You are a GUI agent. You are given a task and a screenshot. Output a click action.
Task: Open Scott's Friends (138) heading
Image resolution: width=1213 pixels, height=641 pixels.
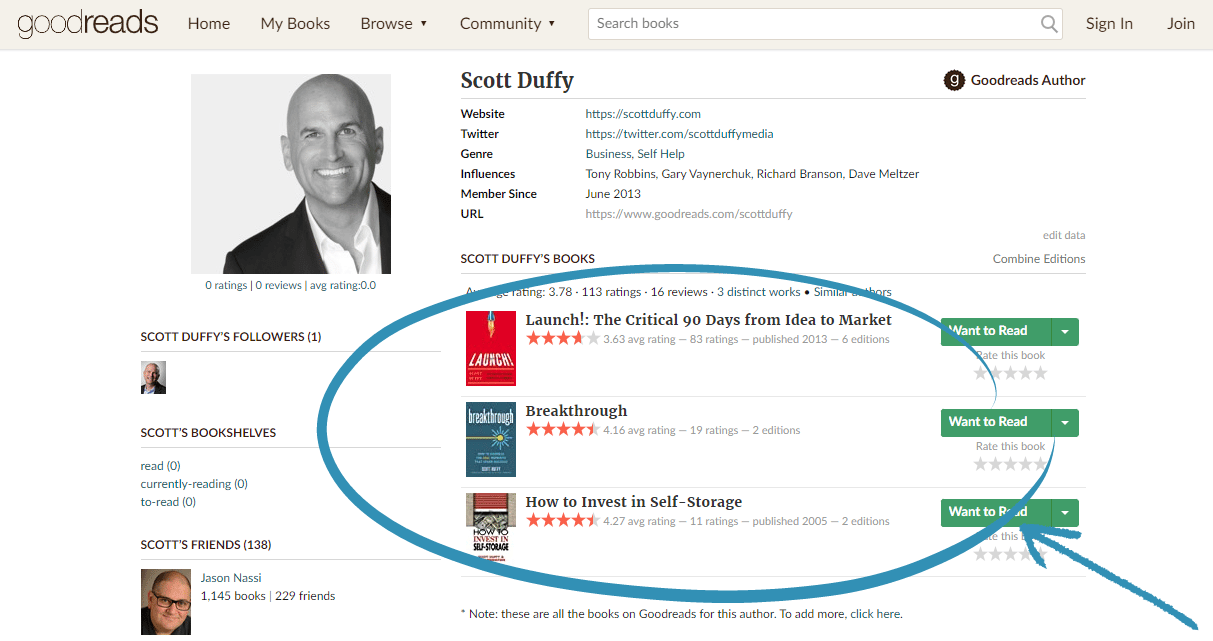click(206, 545)
